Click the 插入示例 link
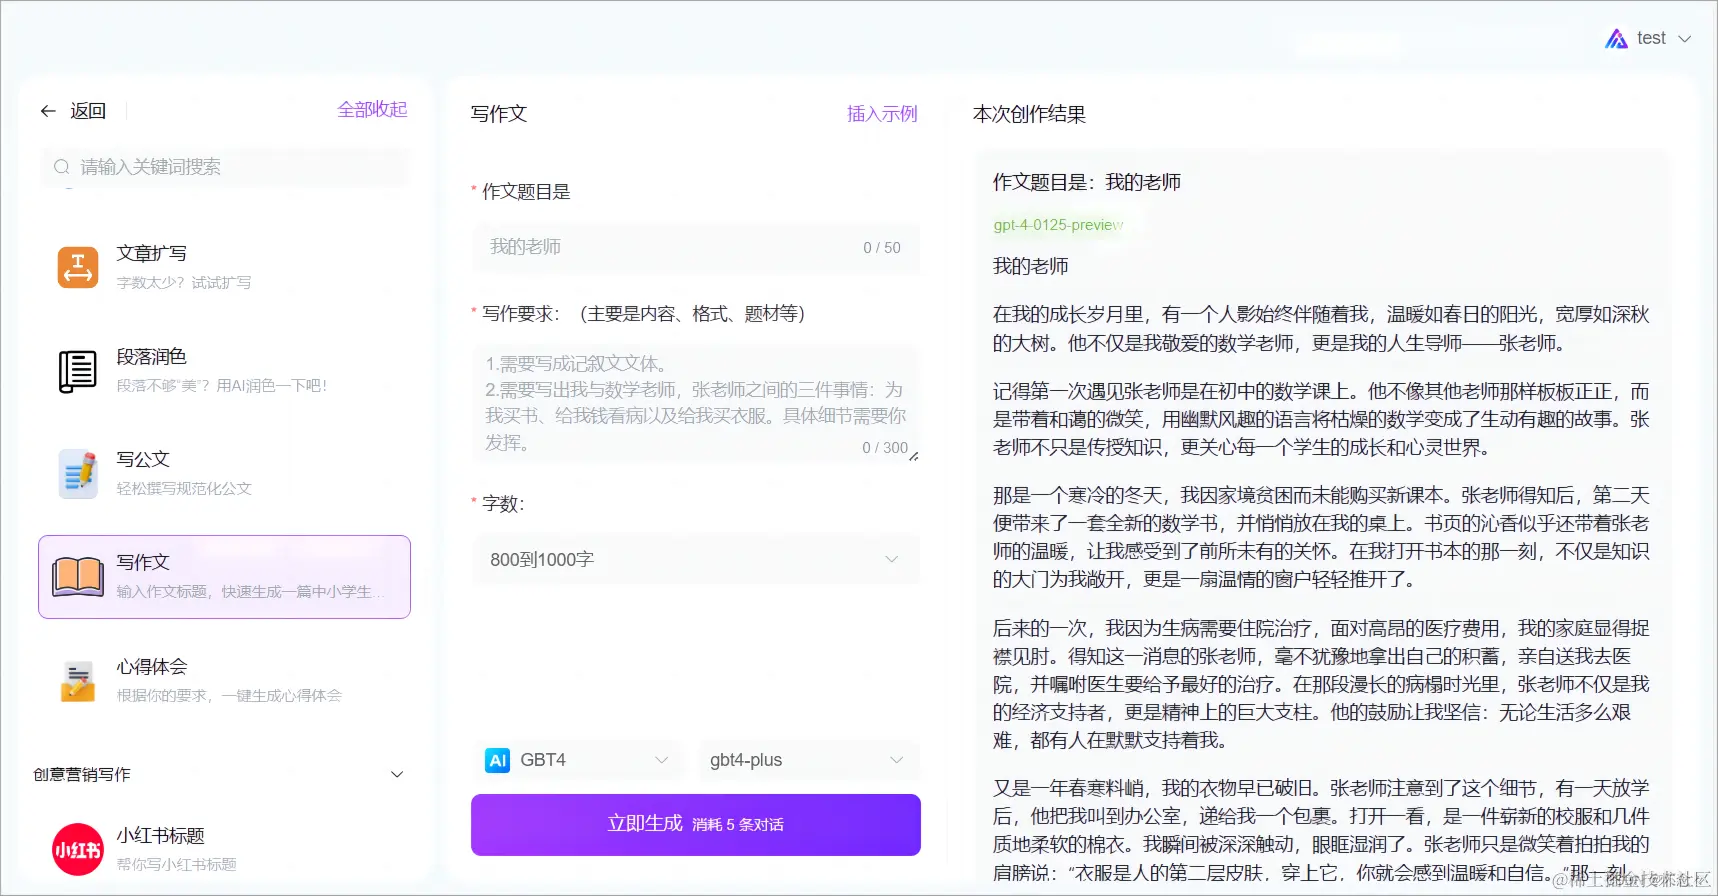Image resolution: width=1718 pixels, height=896 pixels. (x=882, y=114)
